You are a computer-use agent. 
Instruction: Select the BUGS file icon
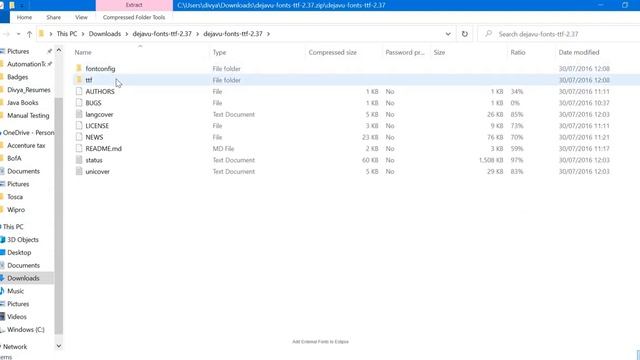coord(79,102)
